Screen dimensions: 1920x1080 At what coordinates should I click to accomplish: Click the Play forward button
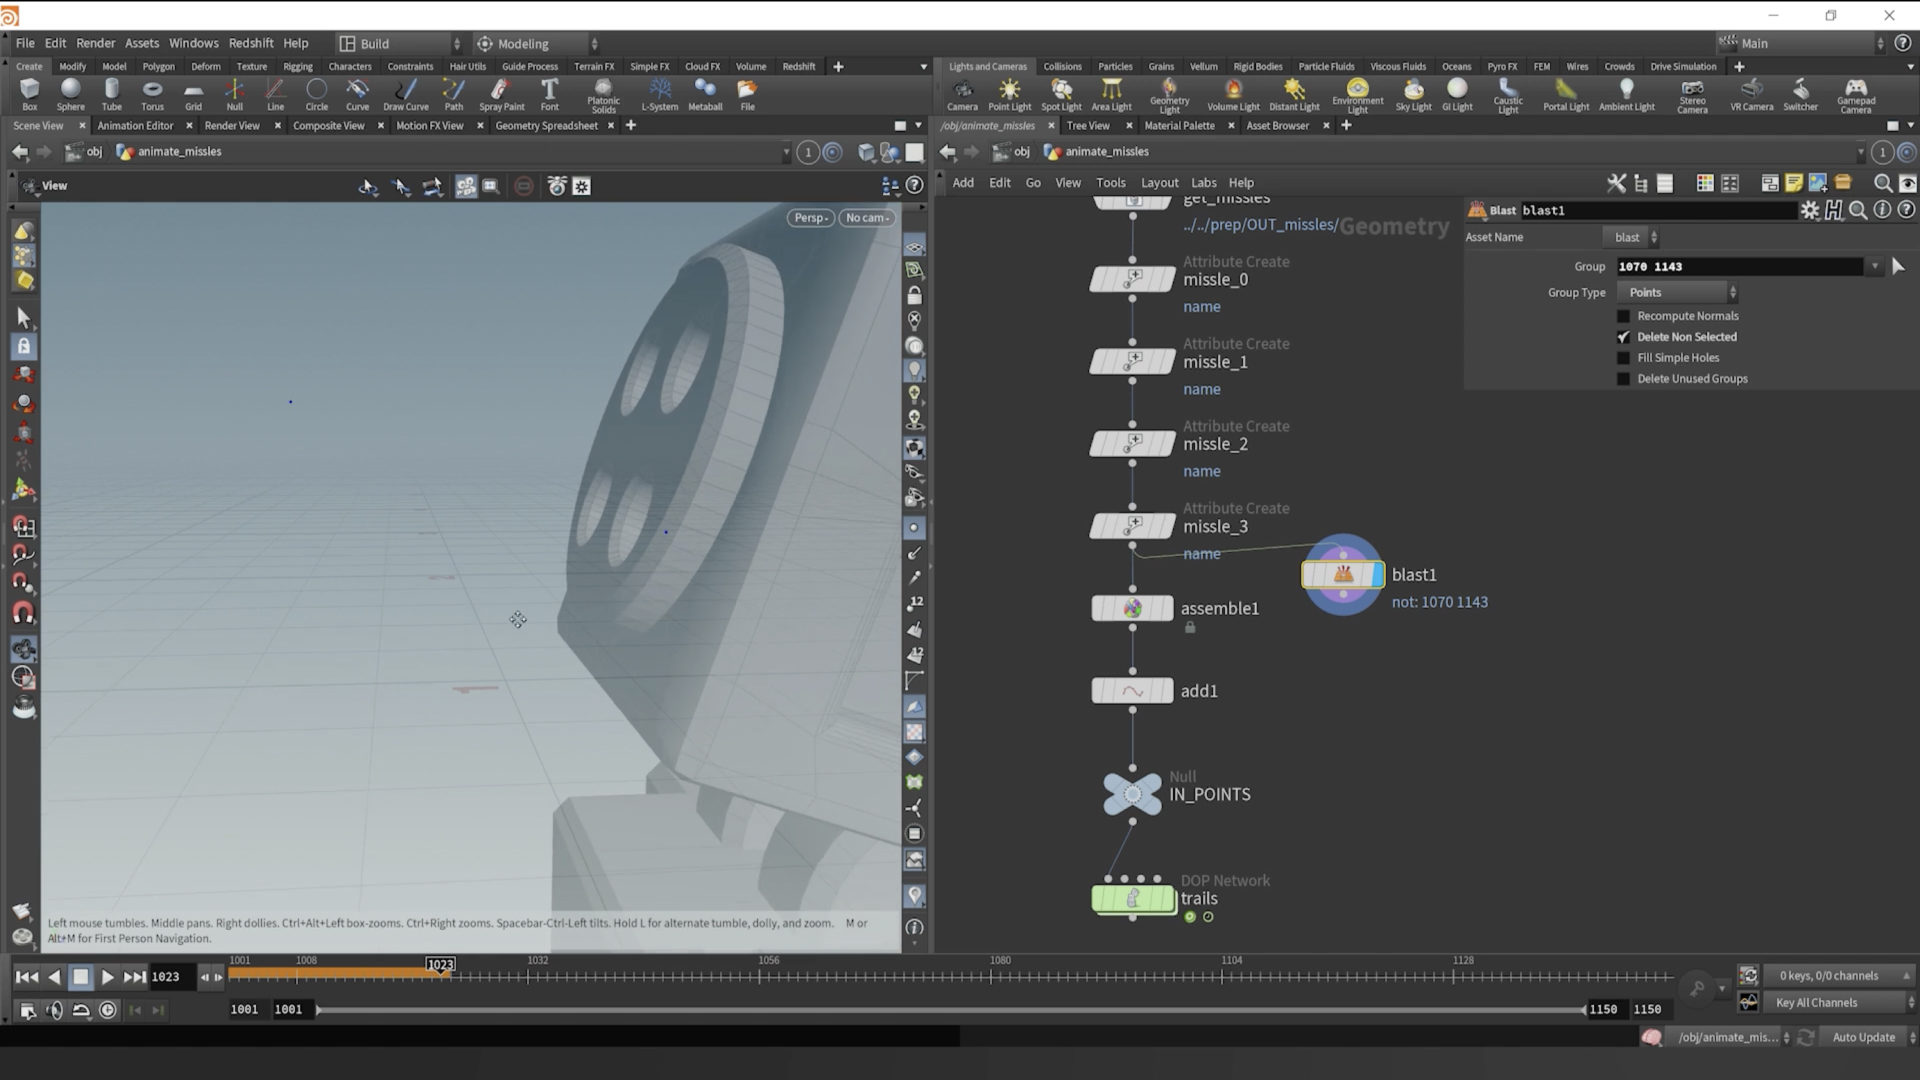tap(107, 977)
